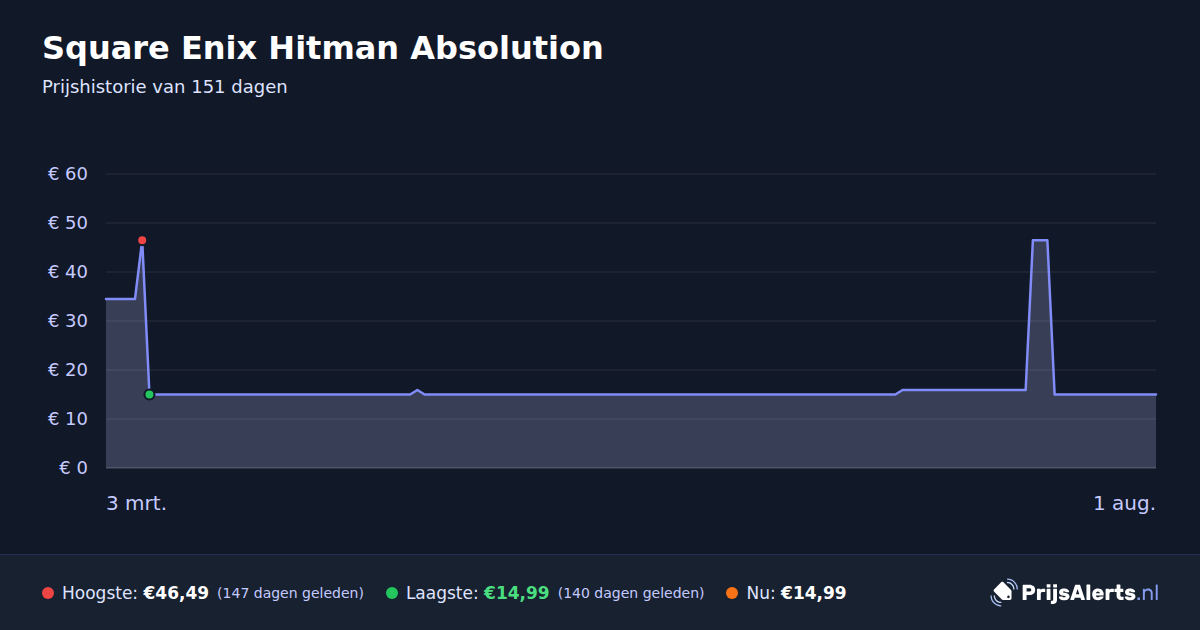Viewport: 1200px width, 630px height.
Task: Click the red highest price marker on chart
Action: point(142,240)
